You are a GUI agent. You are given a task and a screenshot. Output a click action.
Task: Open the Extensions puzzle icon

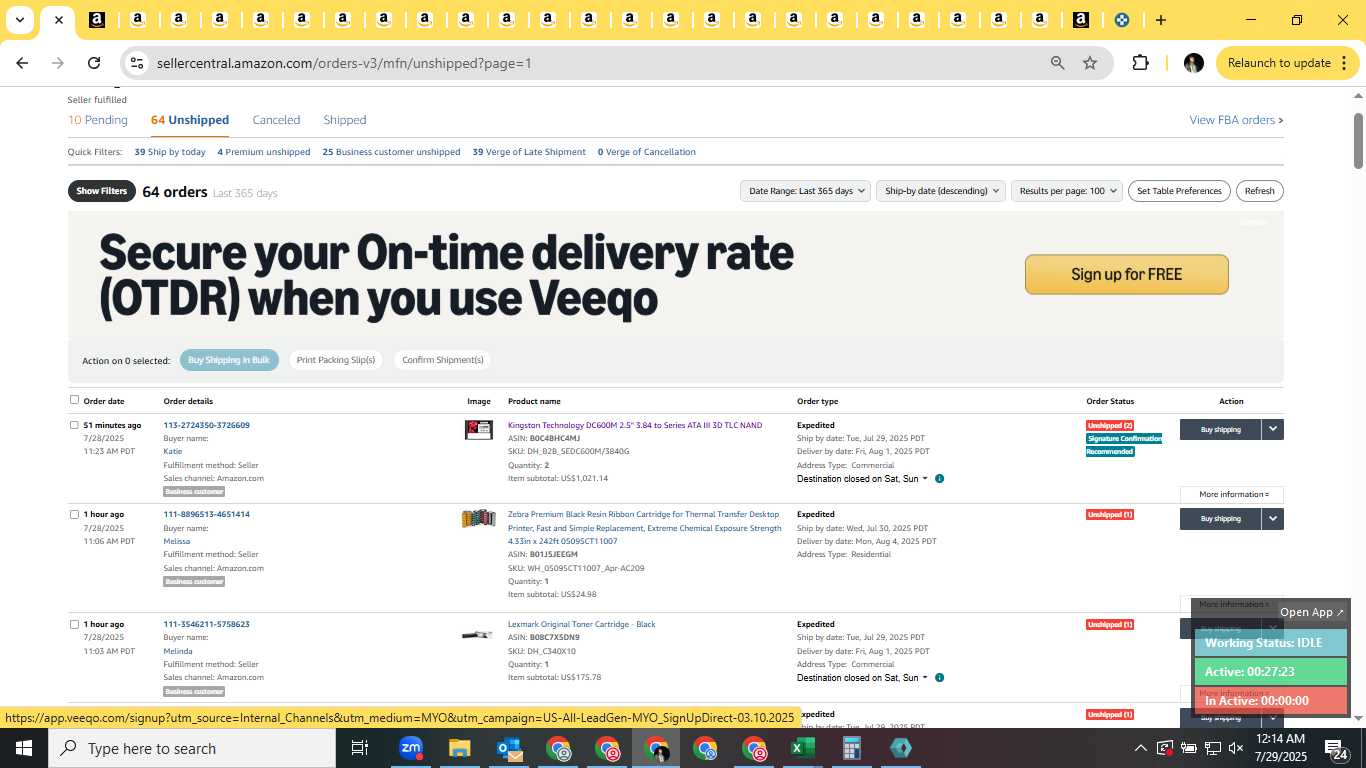(1140, 63)
